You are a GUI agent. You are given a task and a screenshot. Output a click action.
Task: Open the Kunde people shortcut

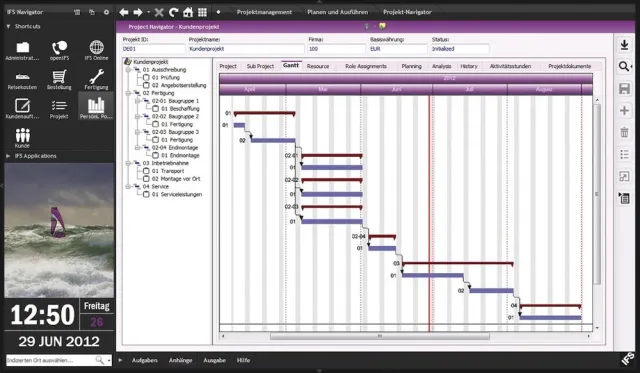click(x=22, y=138)
